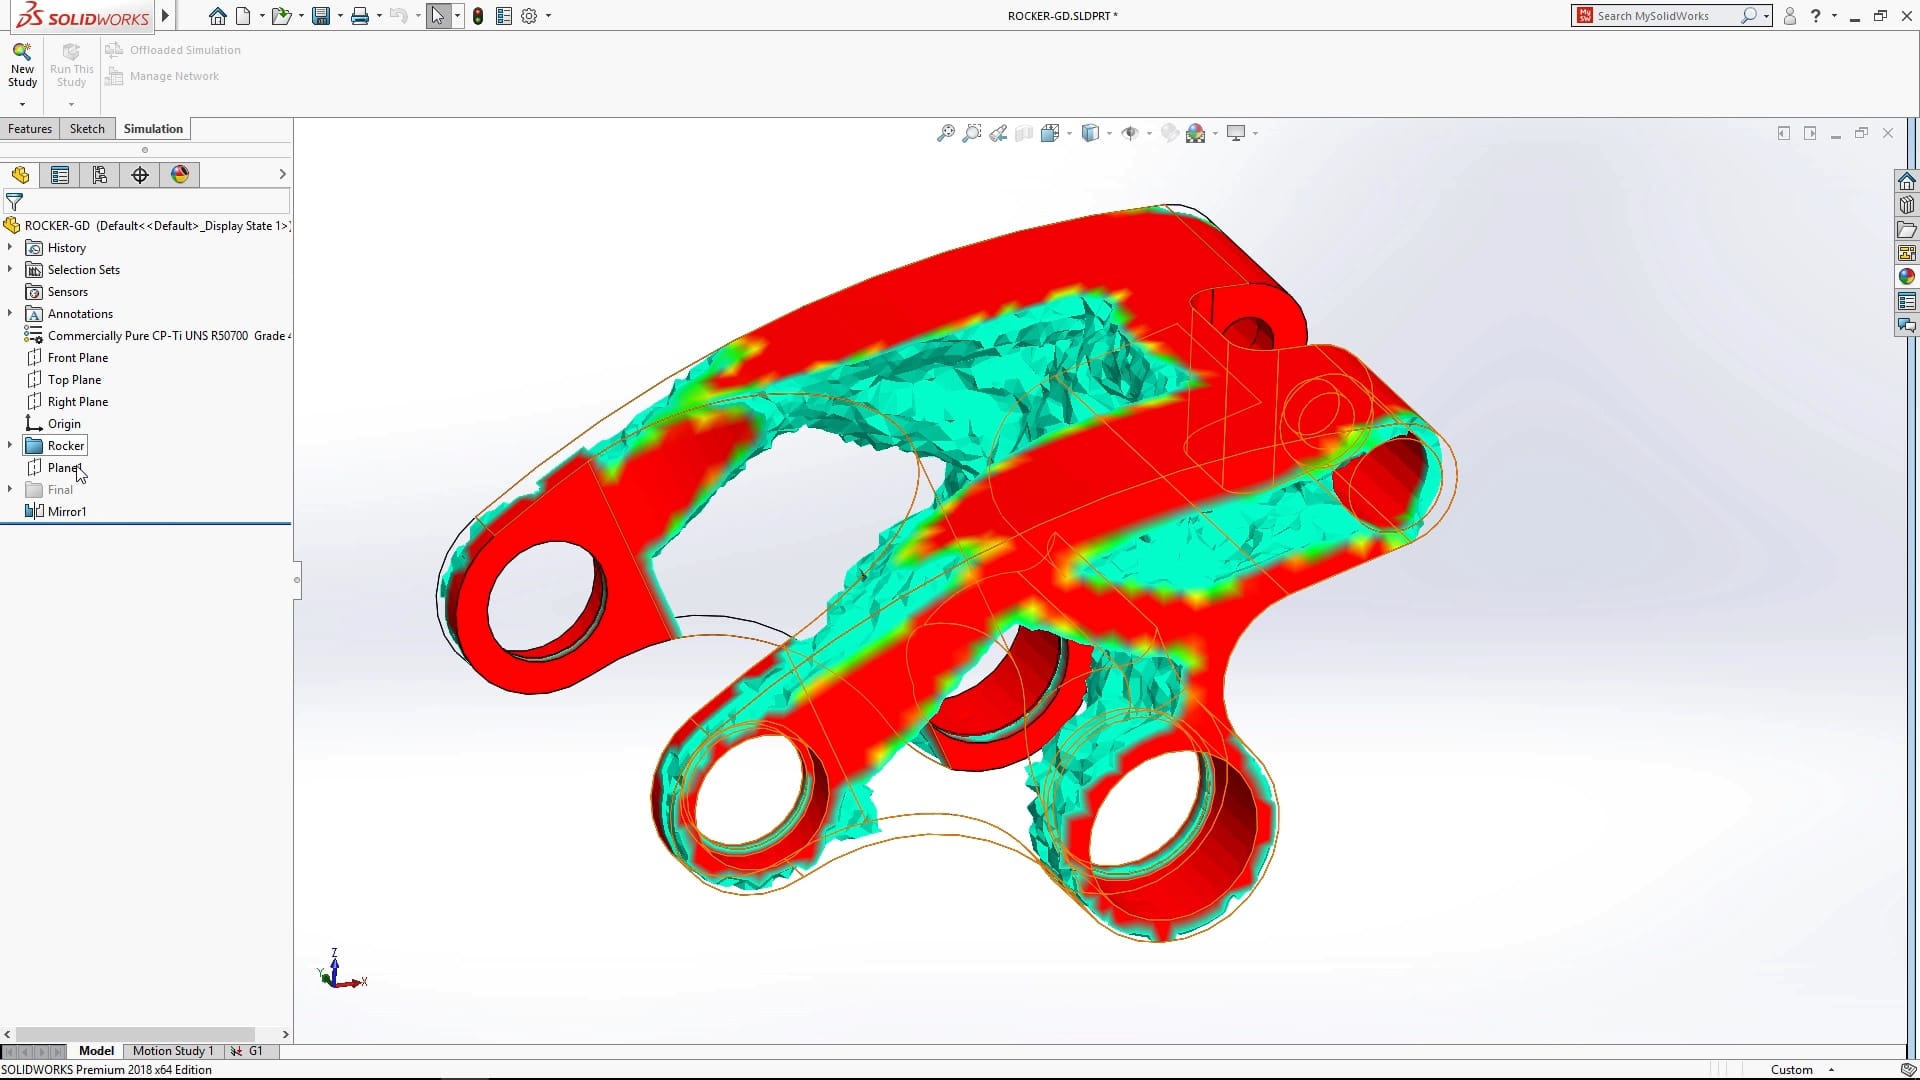This screenshot has height=1080, width=1920.
Task: Open the Apply Scene icon
Action: coord(1196,133)
